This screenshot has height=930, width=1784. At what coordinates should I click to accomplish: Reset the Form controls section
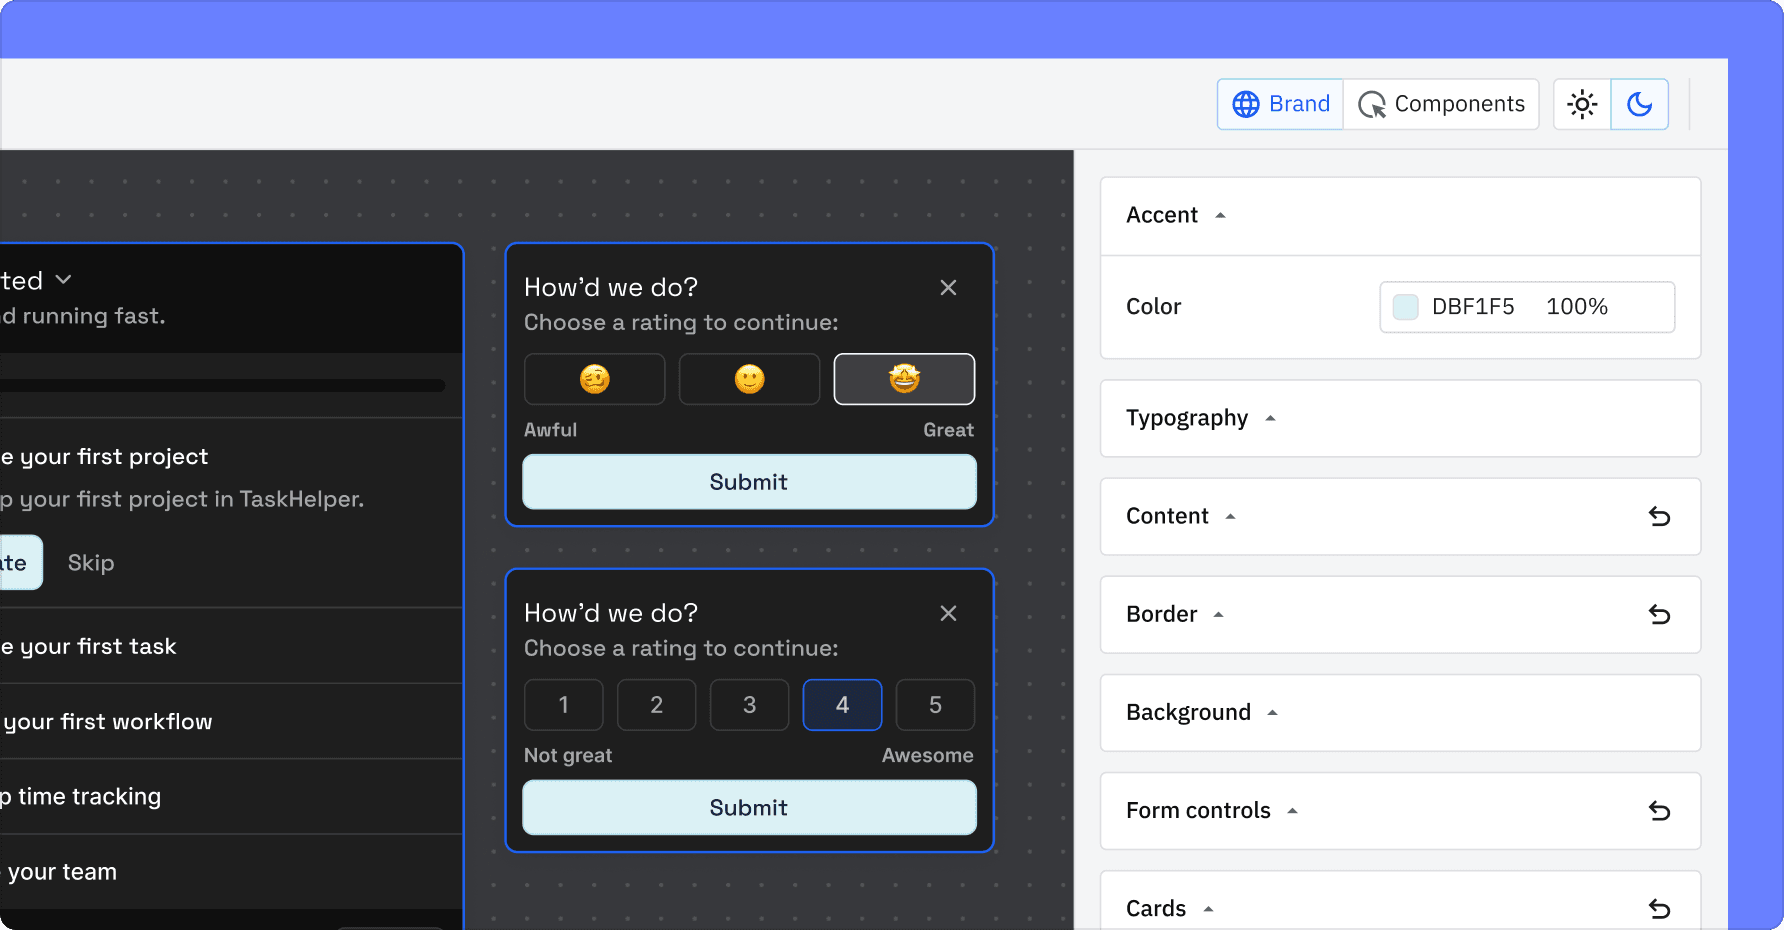(1659, 811)
